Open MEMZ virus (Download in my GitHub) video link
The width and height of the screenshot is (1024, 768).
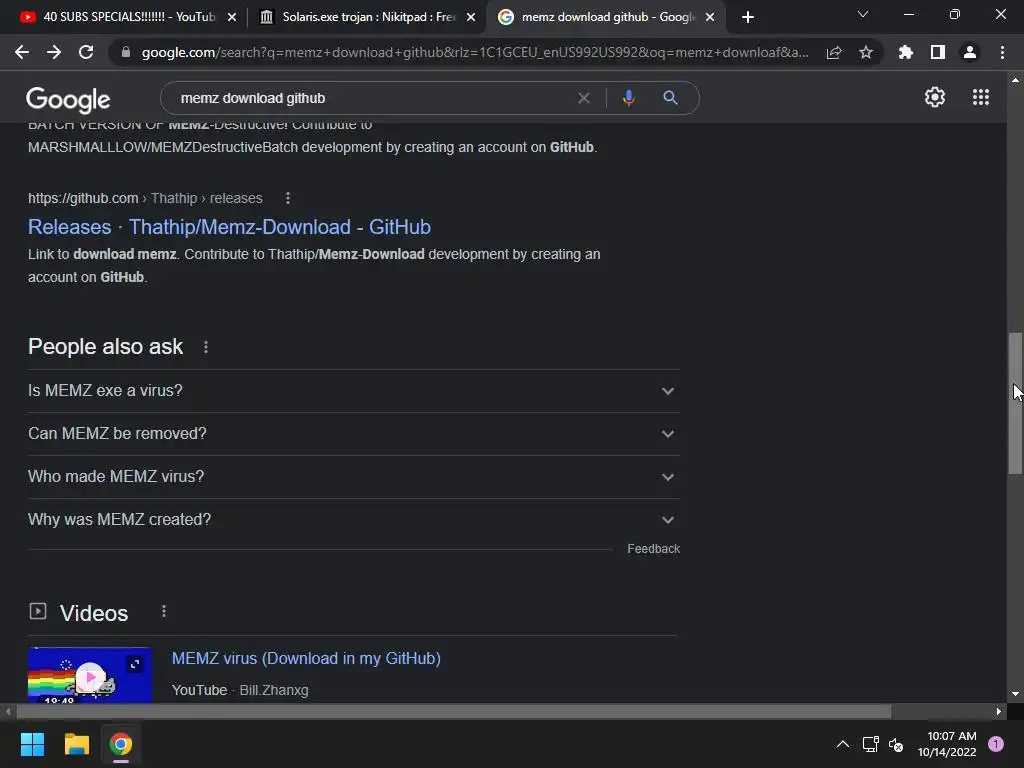tap(306, 658)
